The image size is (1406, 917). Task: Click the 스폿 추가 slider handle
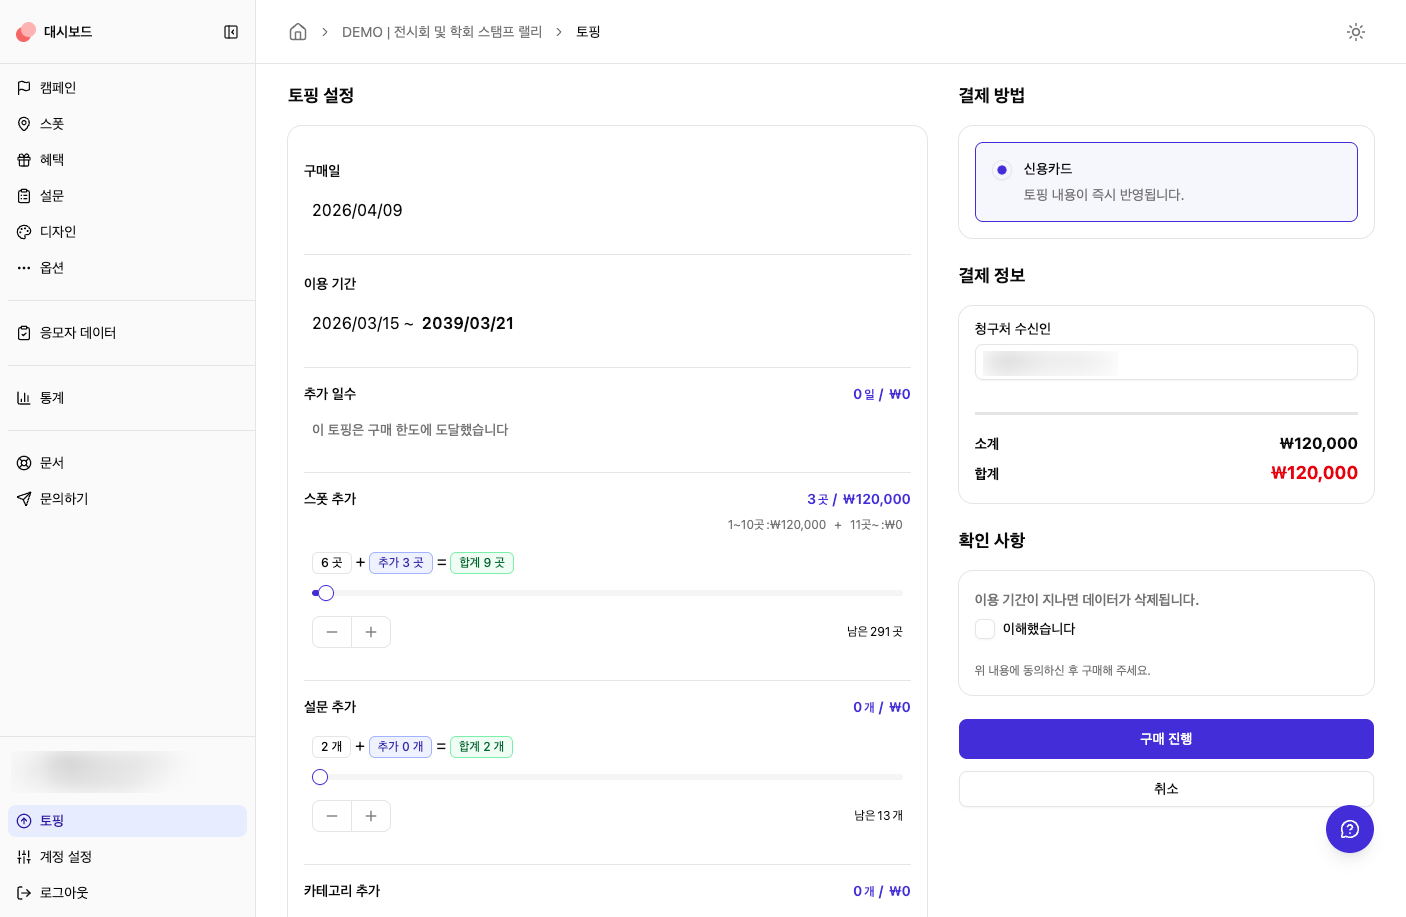326,593
